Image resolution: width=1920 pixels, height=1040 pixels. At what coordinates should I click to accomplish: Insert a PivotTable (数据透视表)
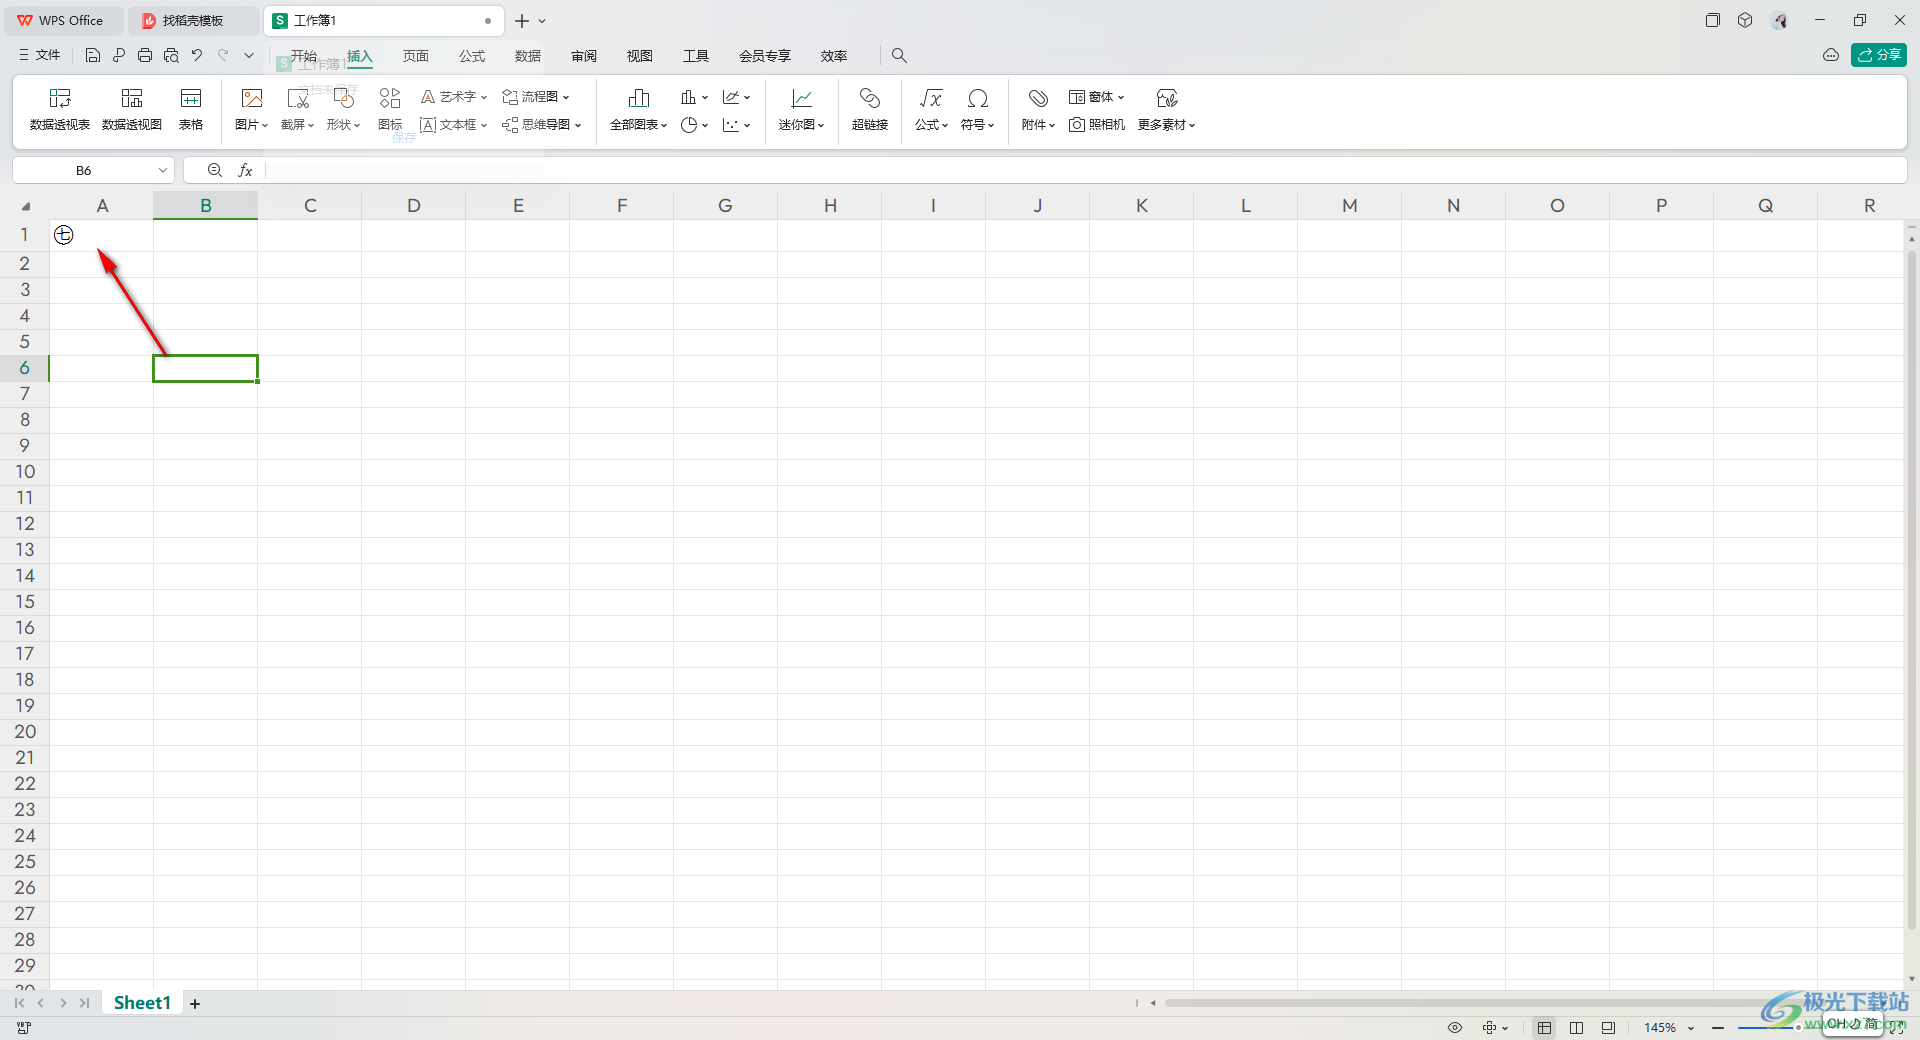[x=60, y=109]
